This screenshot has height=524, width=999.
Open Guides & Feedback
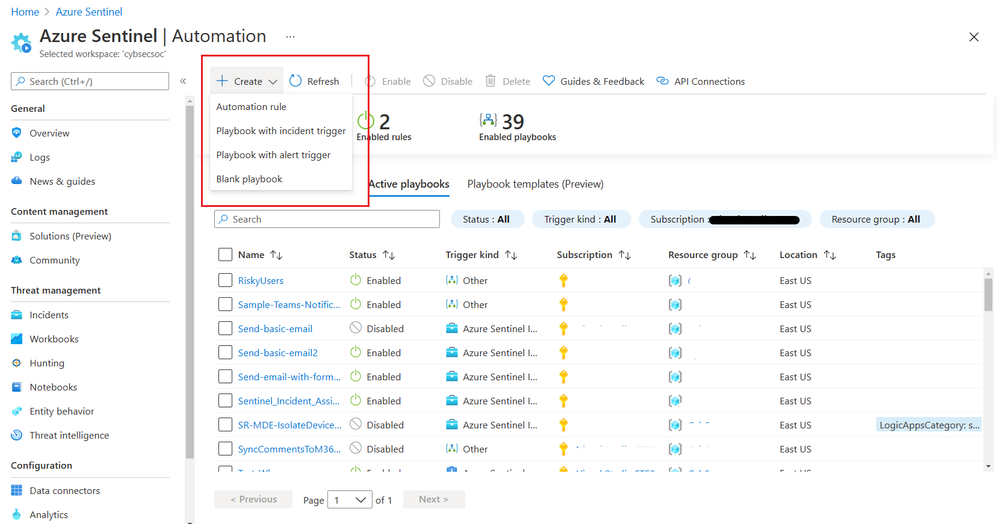tap(593, 81)
